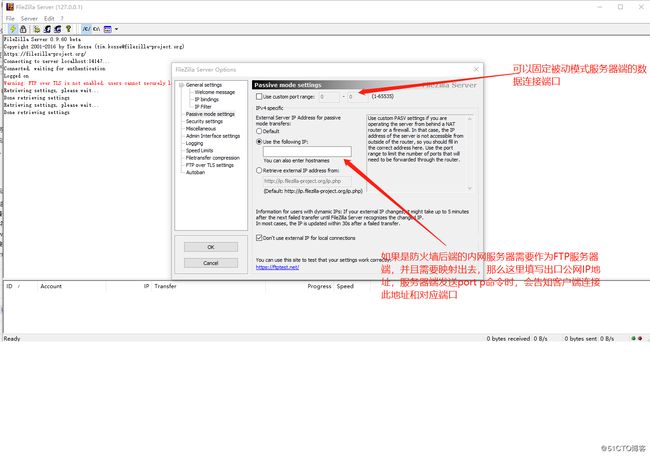Click the Cancel button in options dialog
The image size is (650, 456).
click(x=211, y=263)
